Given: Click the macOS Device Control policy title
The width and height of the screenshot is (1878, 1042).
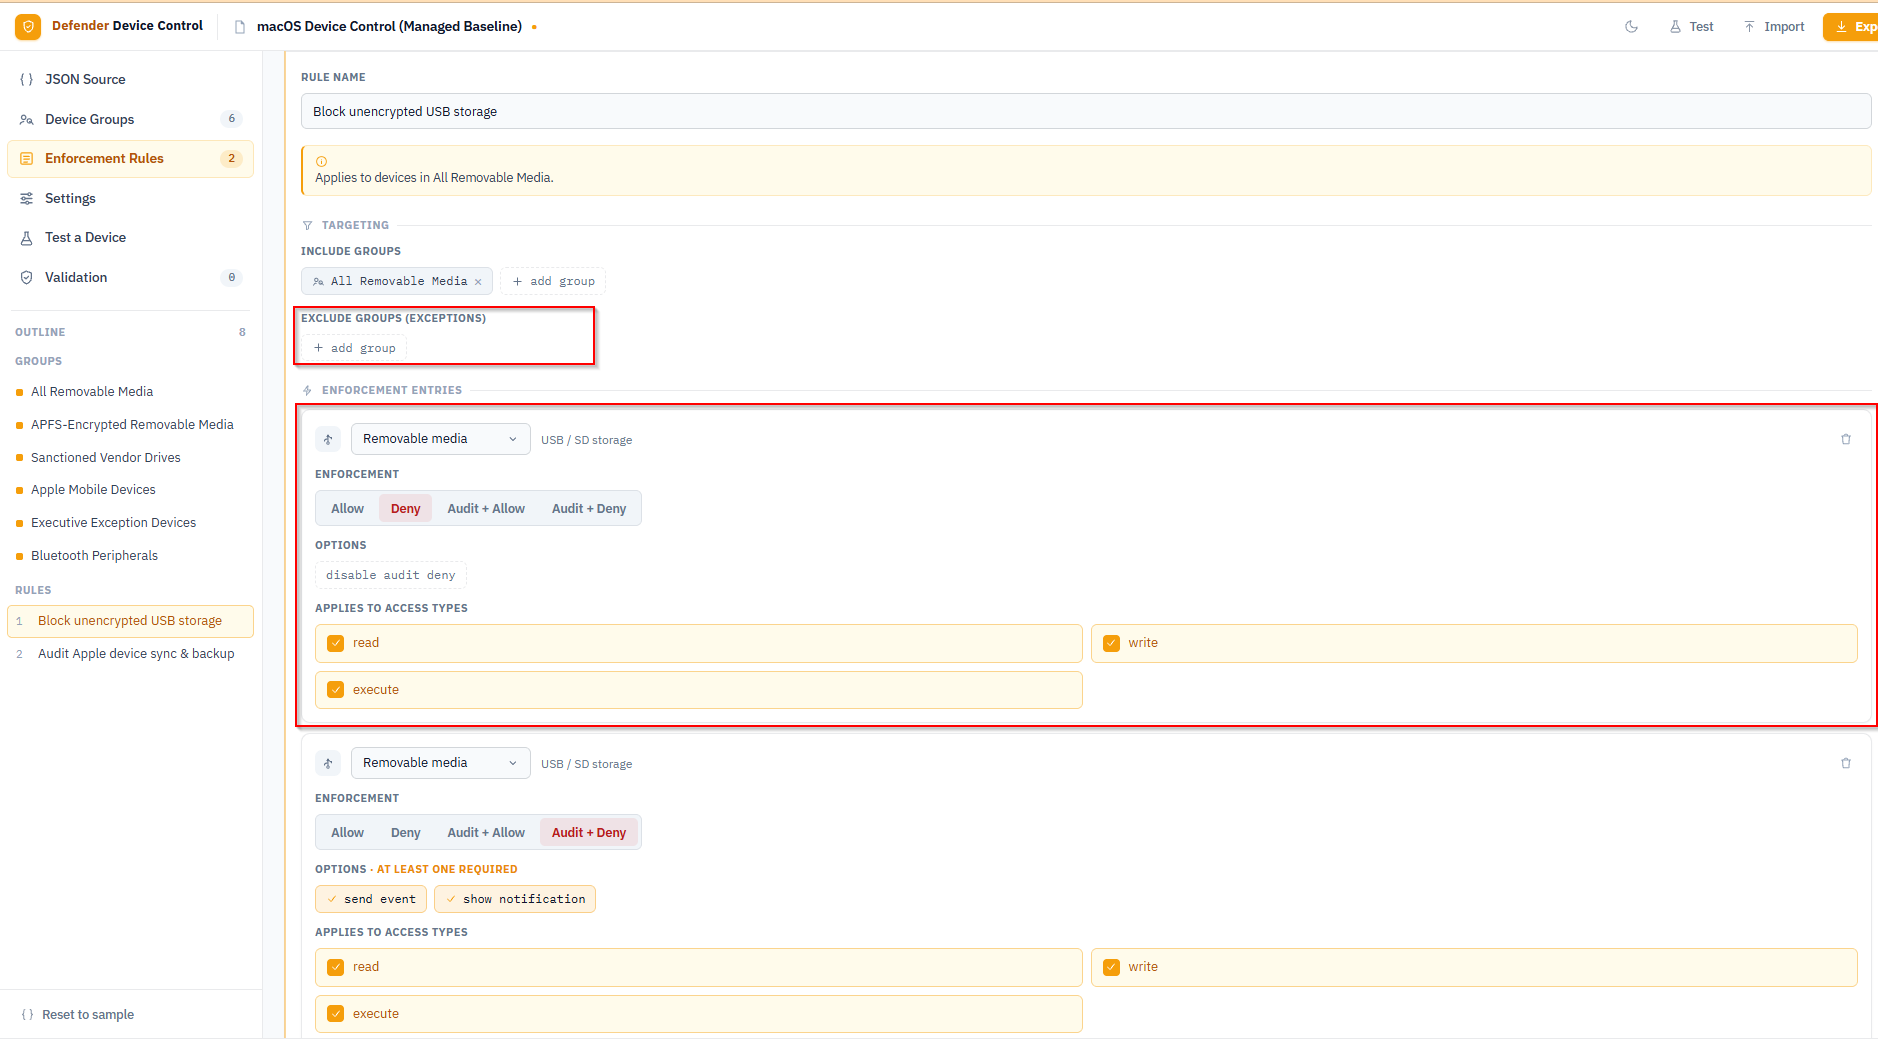Looking at the screenshot, I should [x=389, y=27].
